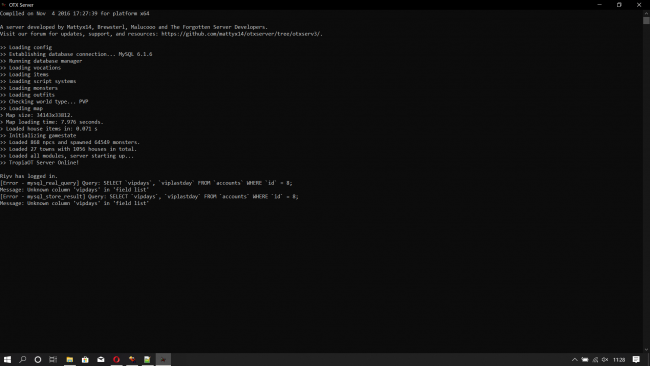Click the console scrollbar down arrow
The image size is (650, 366).
[646, 350]
